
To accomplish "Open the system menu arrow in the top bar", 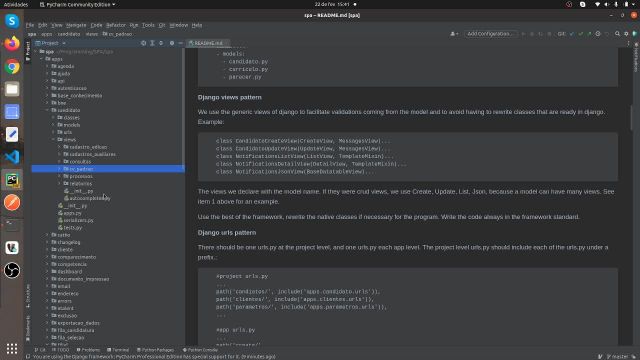I will (634, 4).
